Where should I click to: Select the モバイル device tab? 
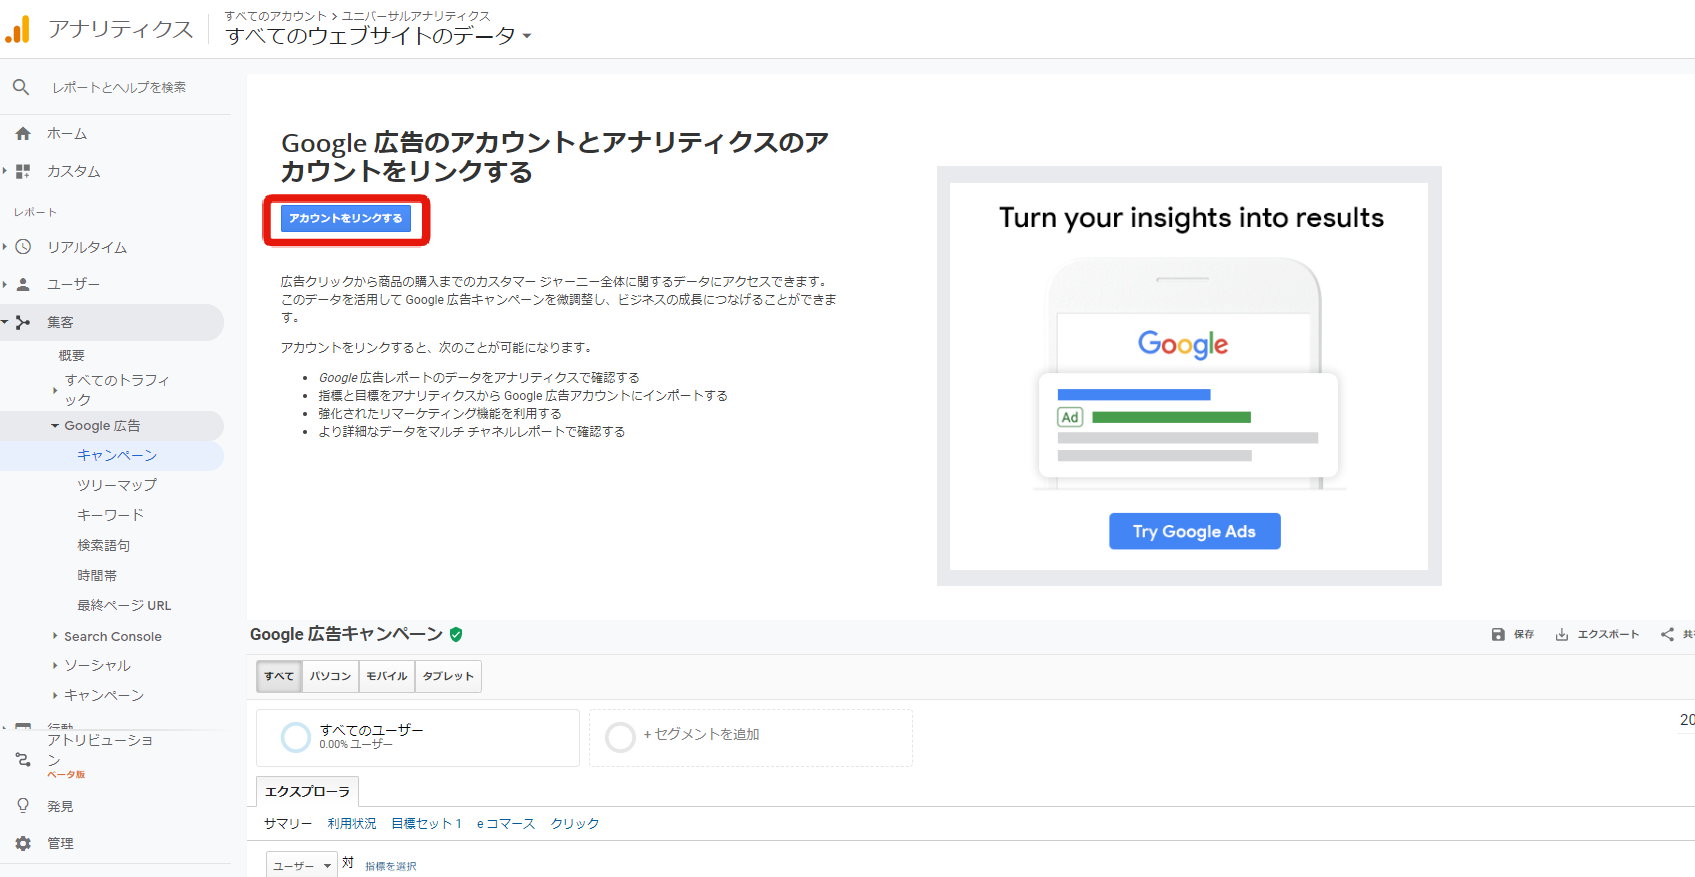387,676
